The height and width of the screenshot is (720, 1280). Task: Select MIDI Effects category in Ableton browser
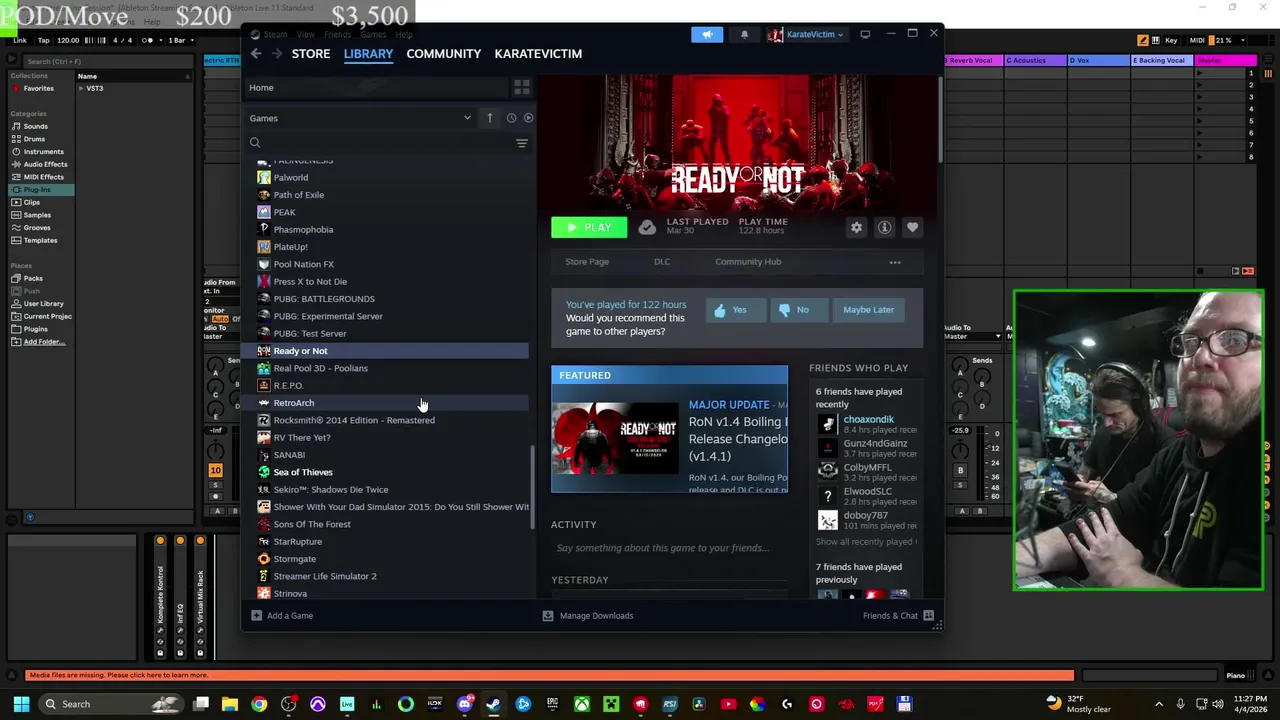click(x=43, y=177)
